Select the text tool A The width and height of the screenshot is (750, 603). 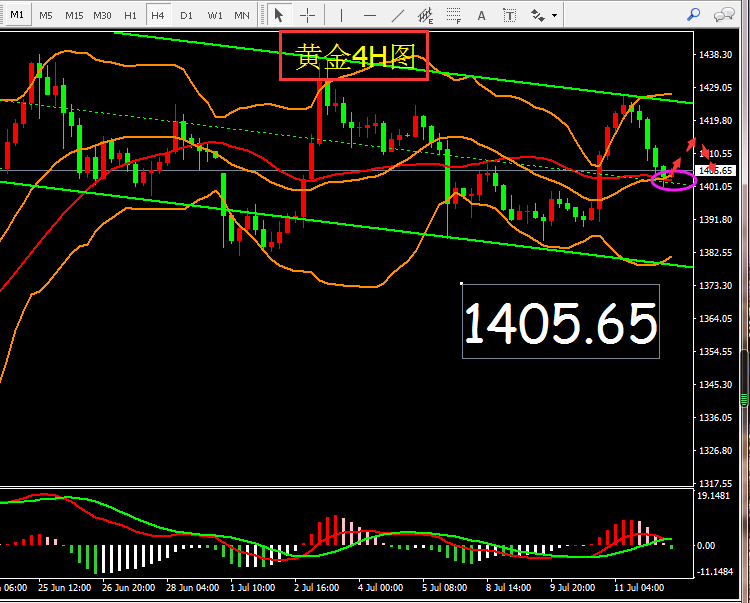481,15
